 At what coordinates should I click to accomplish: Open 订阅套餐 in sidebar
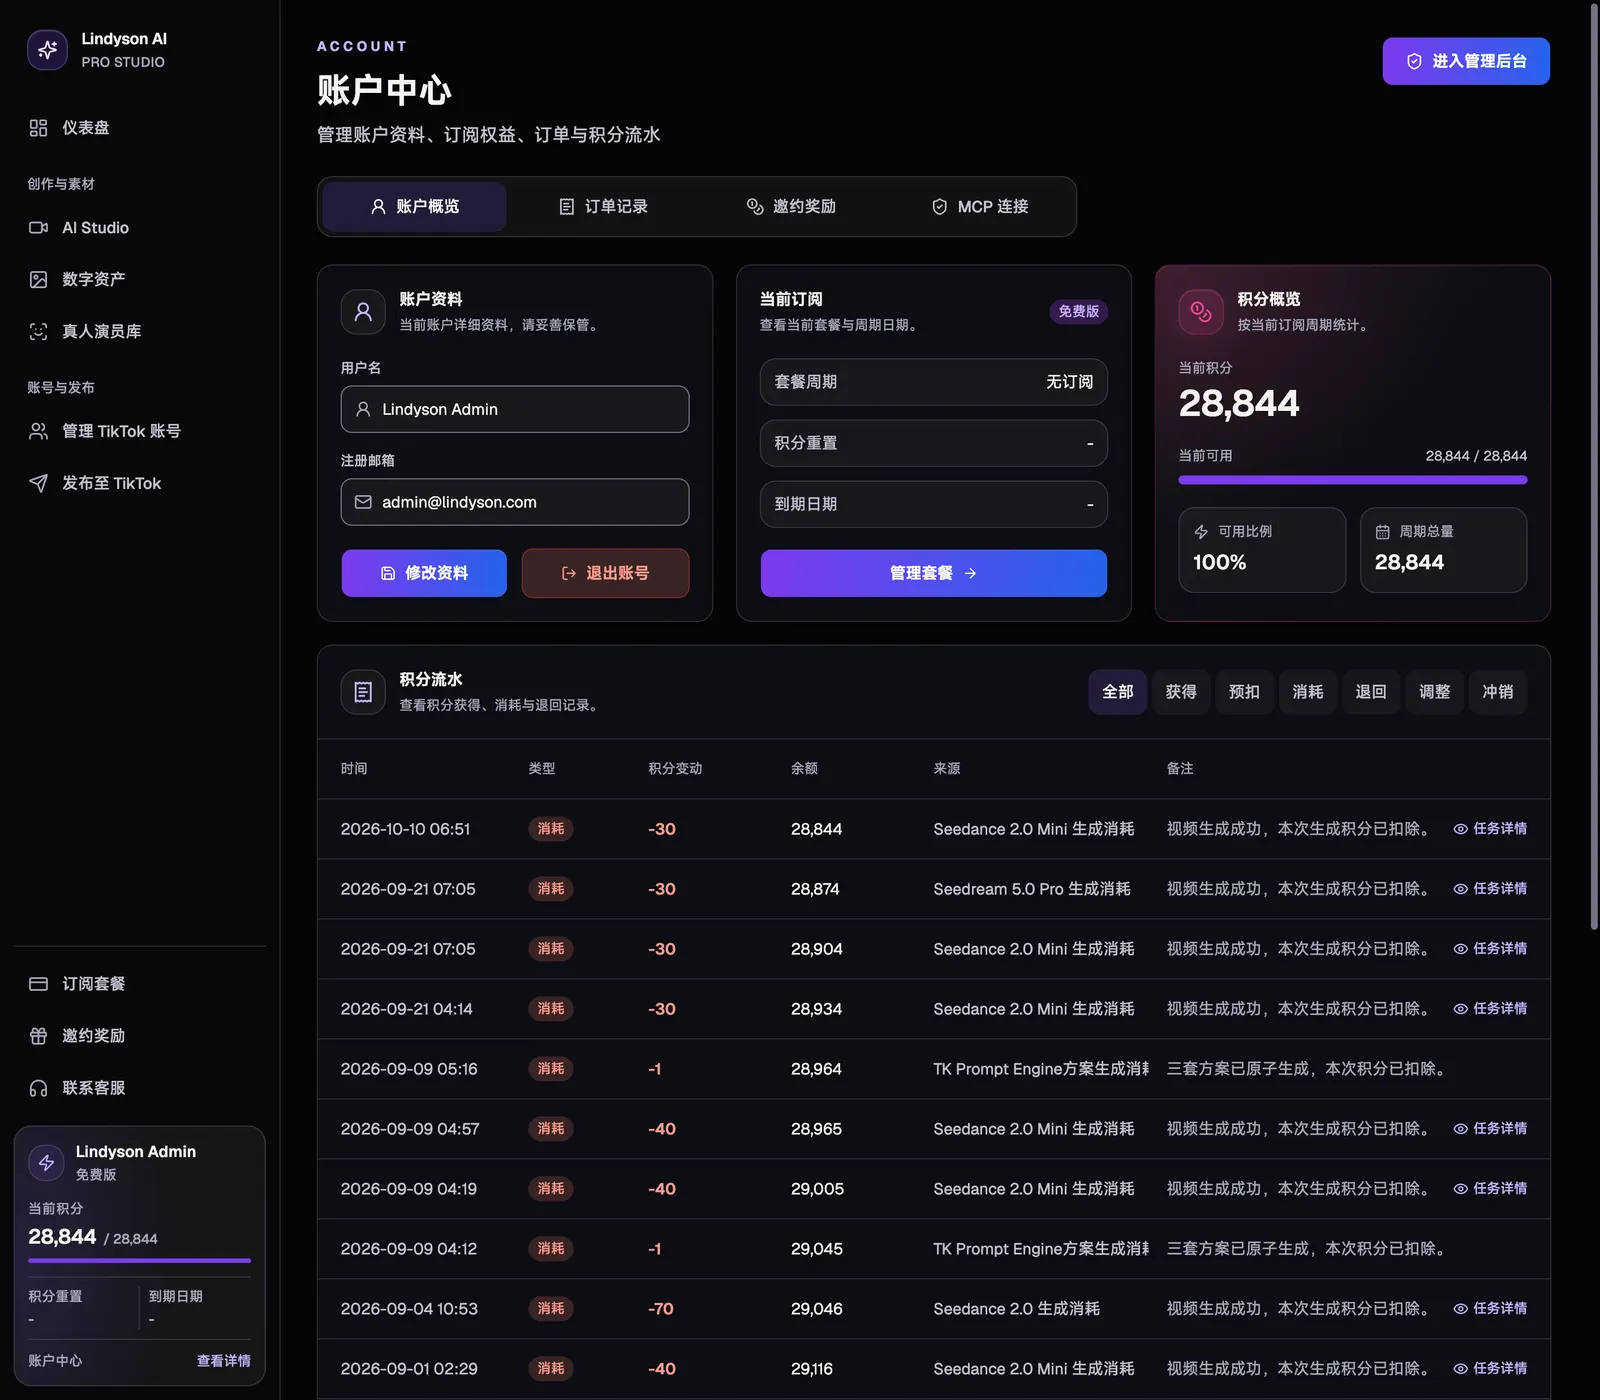[x=140, y=984]
